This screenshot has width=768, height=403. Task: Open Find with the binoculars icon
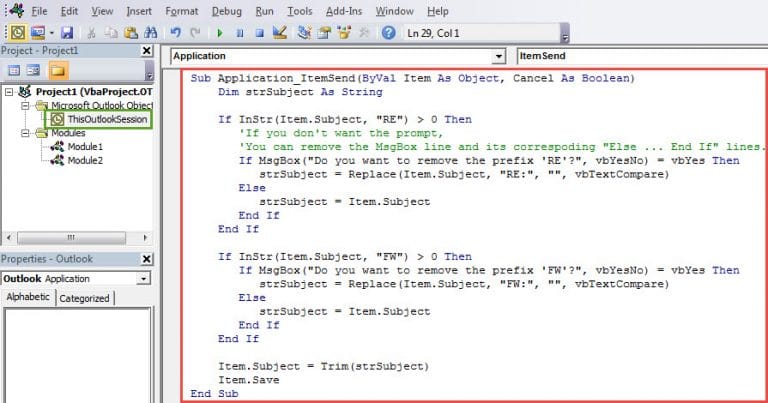click(x=150, y=33)
